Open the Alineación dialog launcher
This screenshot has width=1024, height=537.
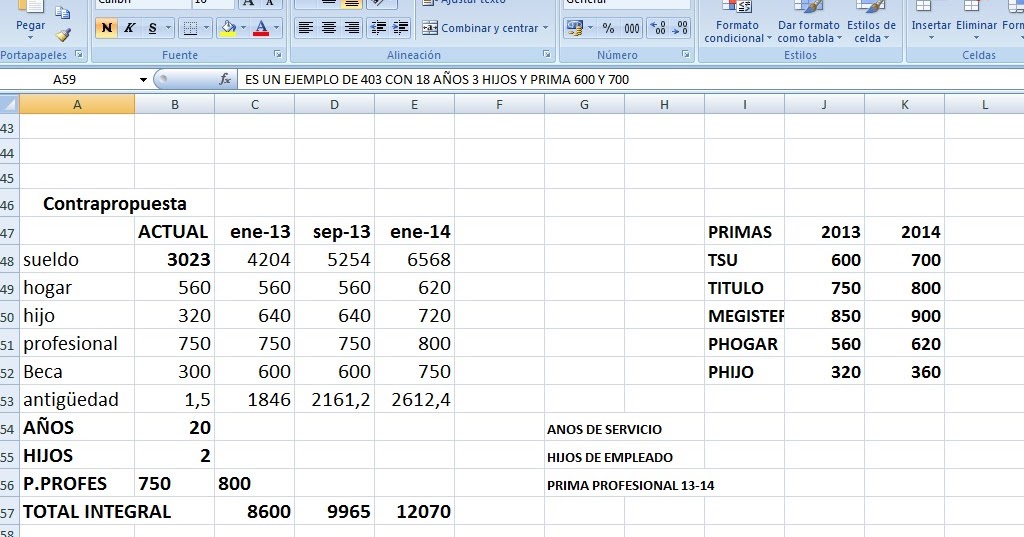547,54
